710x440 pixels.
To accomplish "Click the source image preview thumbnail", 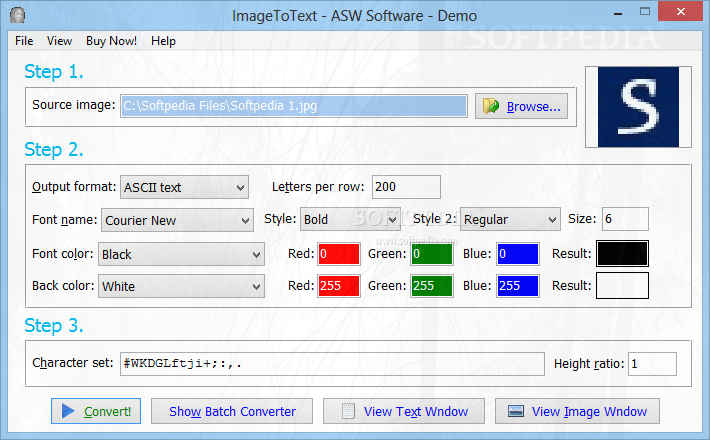I will pos(638,107).
